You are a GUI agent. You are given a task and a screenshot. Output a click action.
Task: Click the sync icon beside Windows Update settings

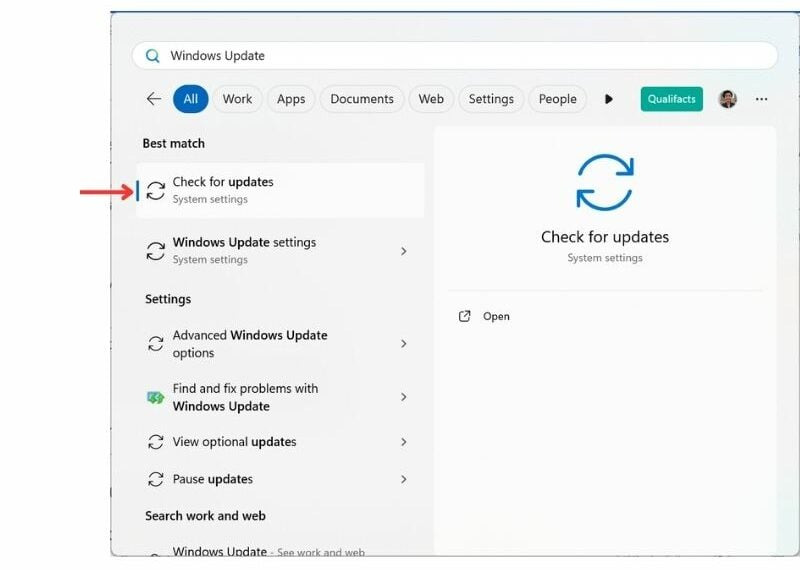(156, 251)
